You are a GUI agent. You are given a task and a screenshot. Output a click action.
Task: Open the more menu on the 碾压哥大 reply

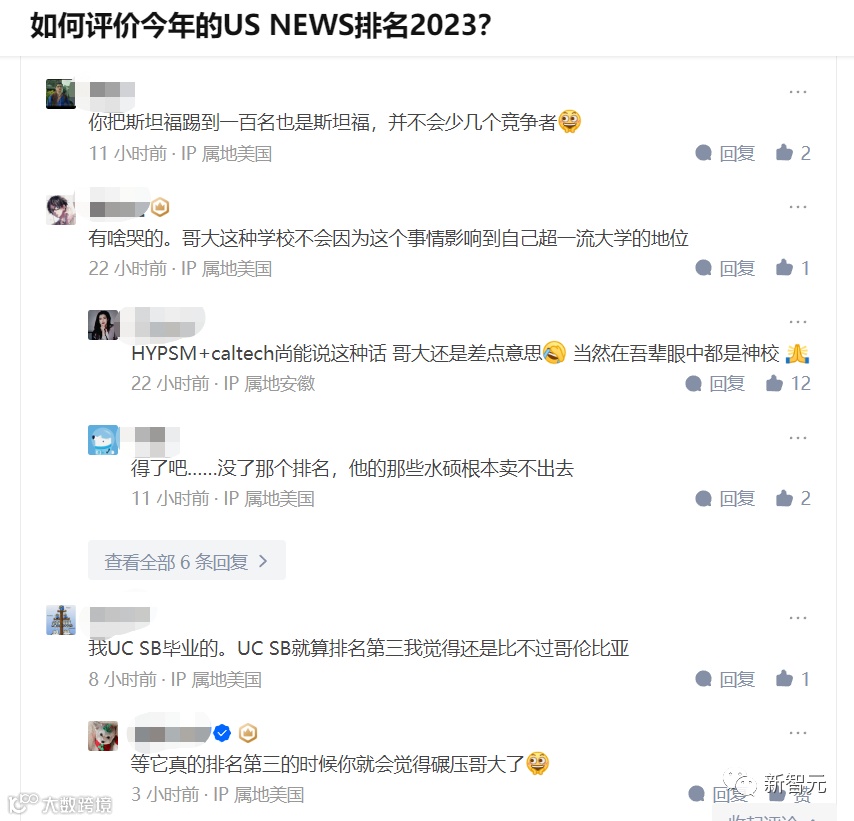click(798, 733)
